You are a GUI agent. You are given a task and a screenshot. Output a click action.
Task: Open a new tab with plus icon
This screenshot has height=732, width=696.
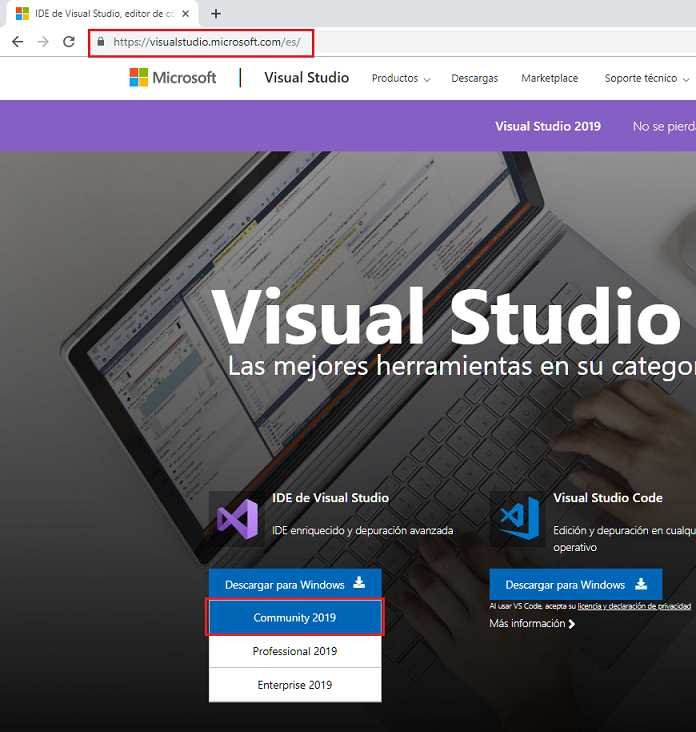pos(216,14)
